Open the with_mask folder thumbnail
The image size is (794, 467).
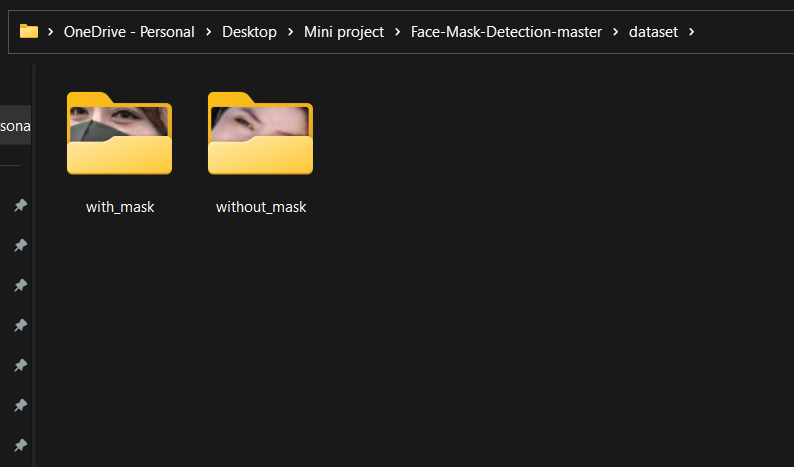[120, 134]
